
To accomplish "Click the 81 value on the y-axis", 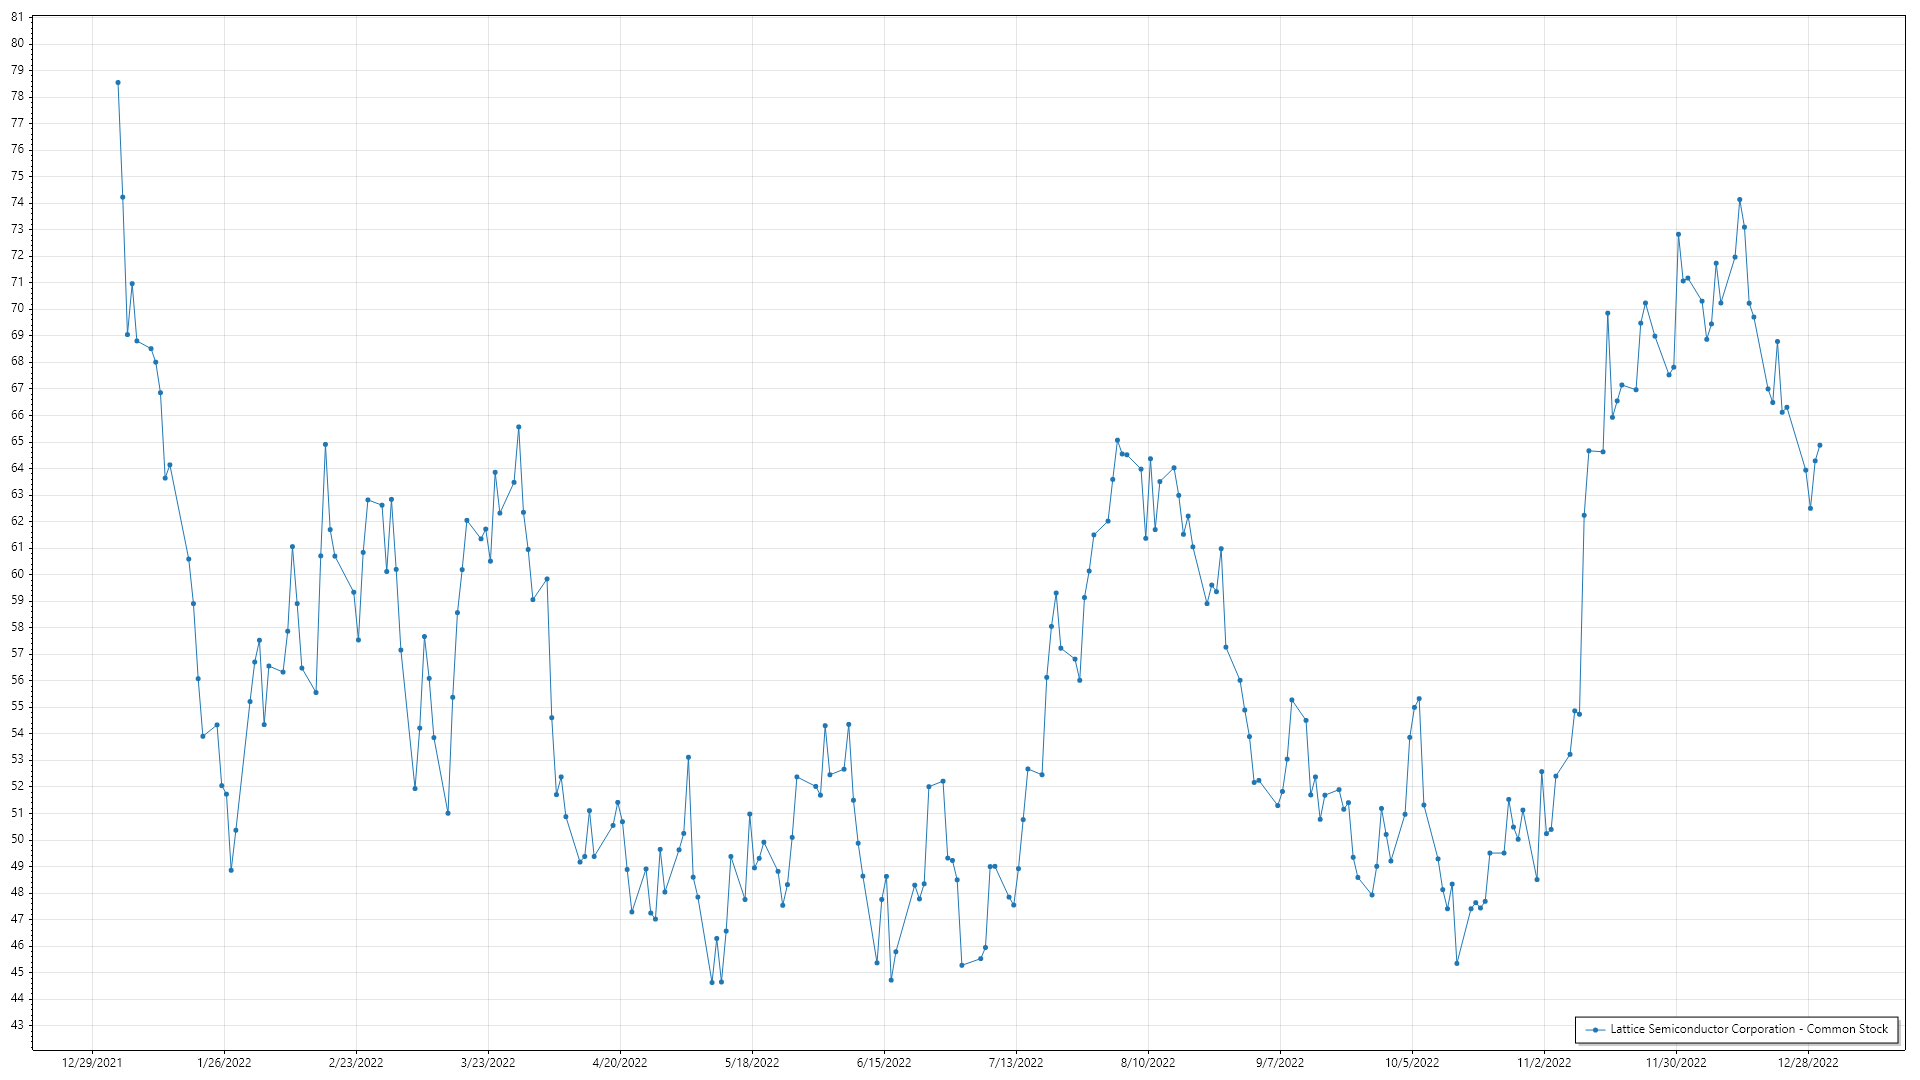I will tap(17, 17).
